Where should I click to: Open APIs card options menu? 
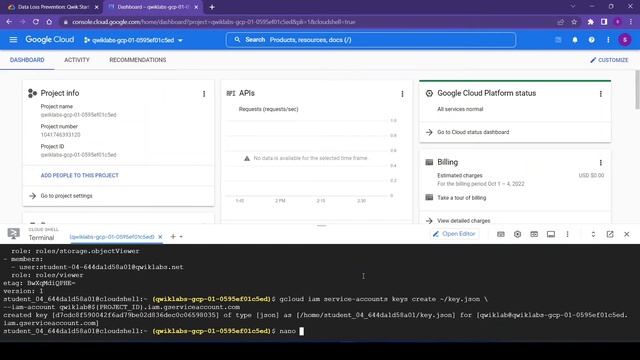pos(402,94)
